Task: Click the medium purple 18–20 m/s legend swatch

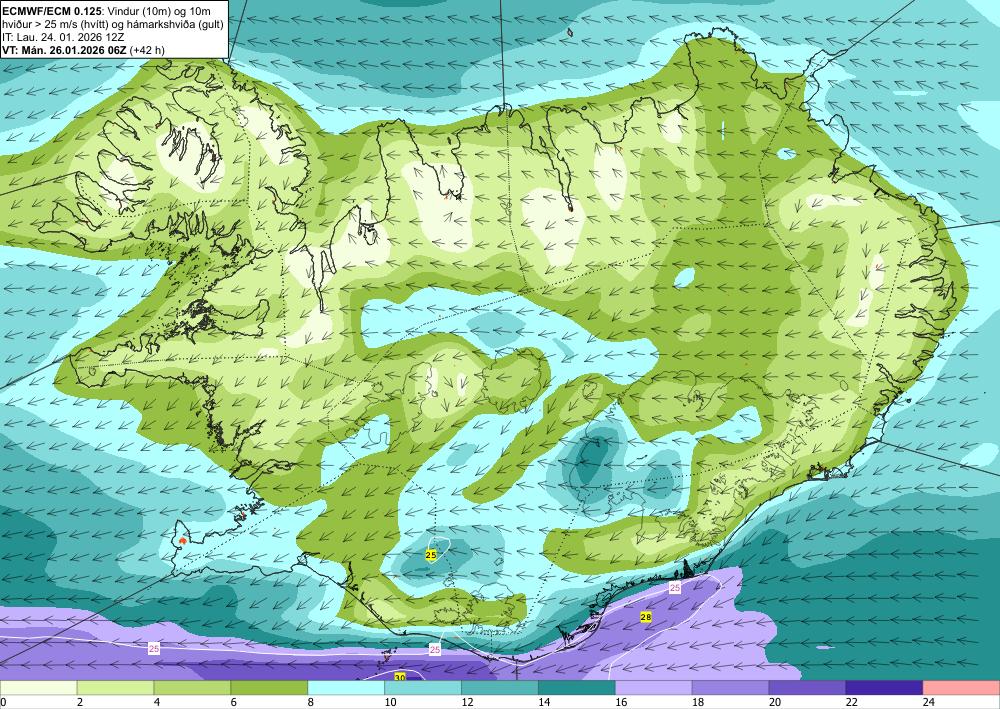Action: [x=731, y=688]
